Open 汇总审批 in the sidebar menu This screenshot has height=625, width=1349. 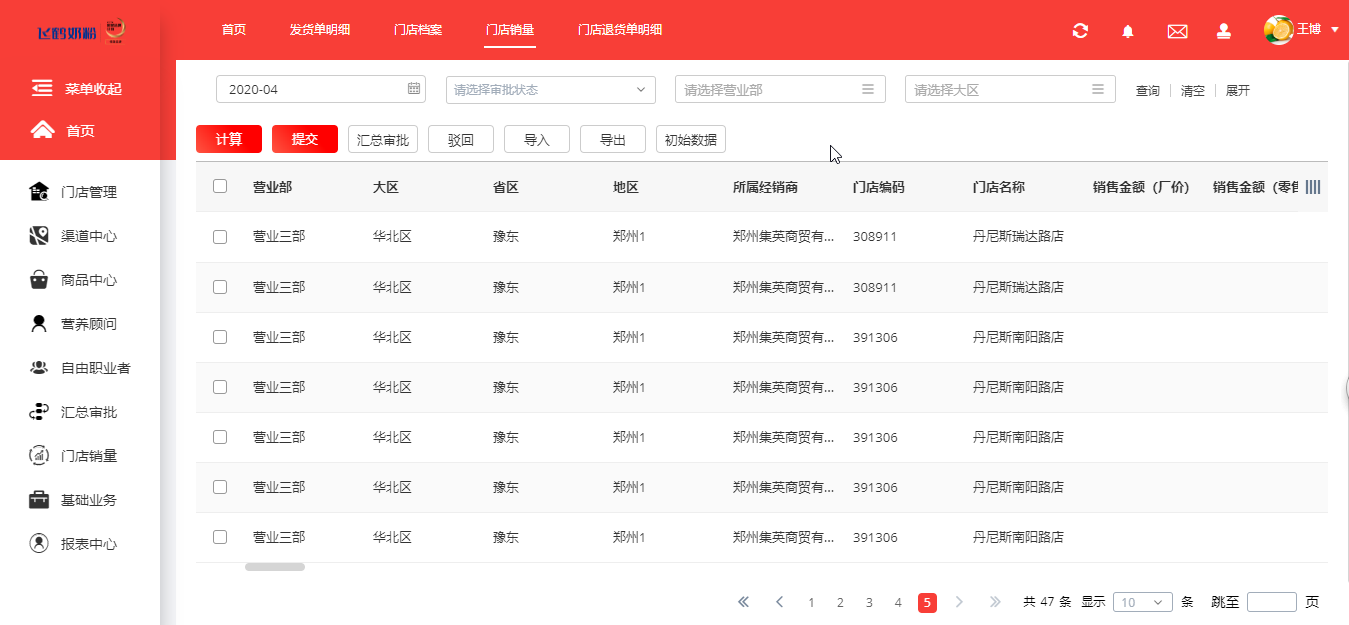point(89,412)
